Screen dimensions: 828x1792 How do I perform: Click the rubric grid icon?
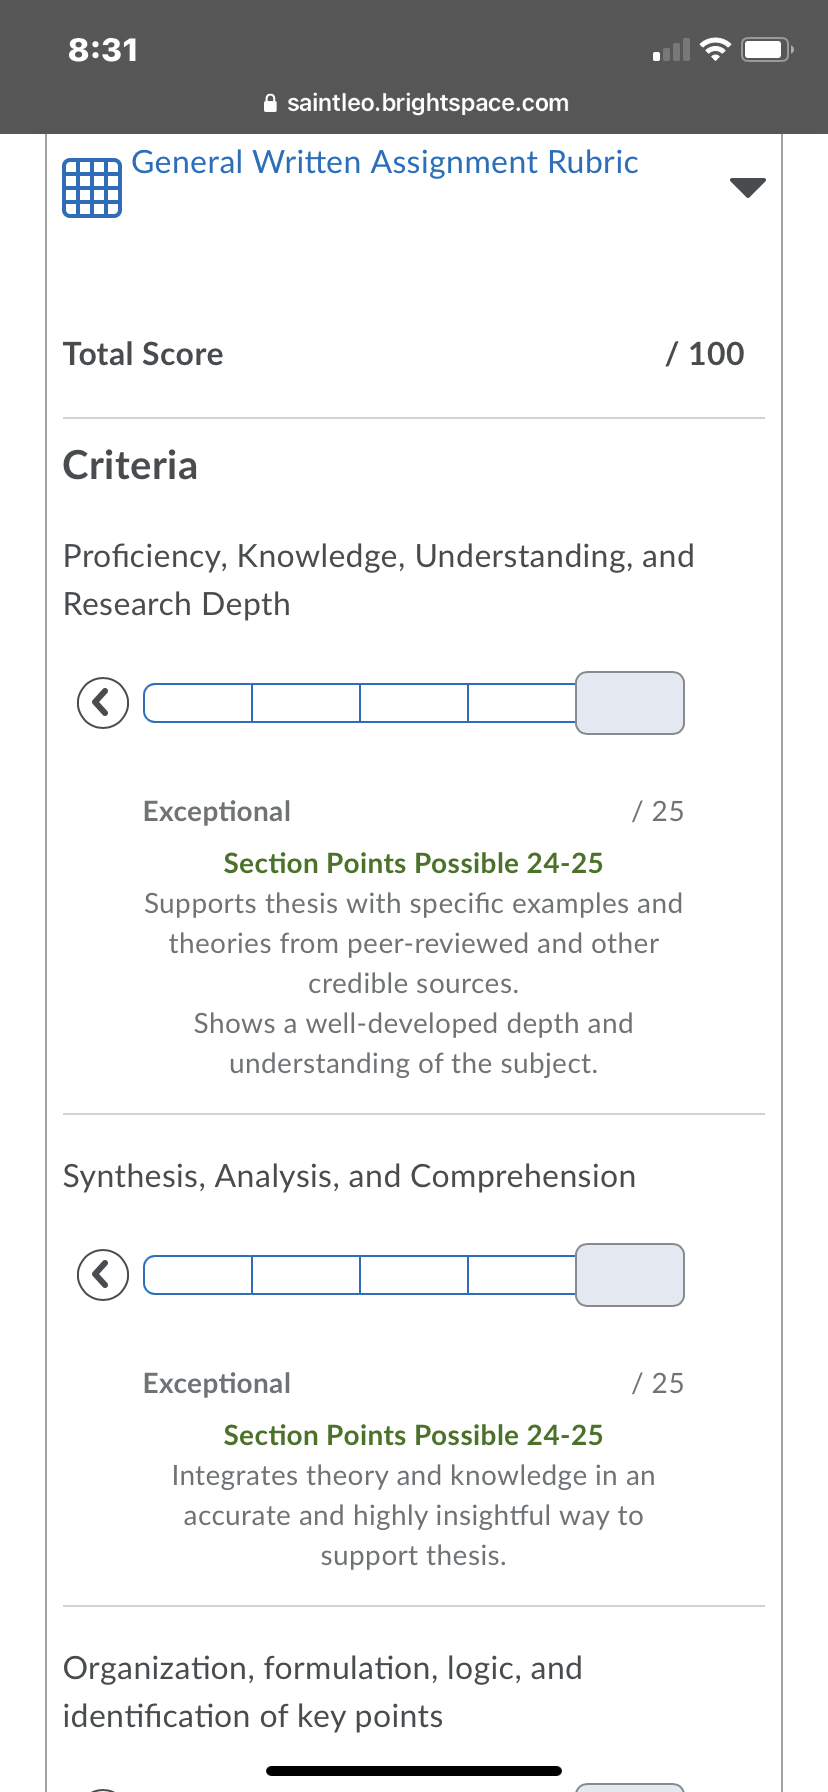pos(92,187)
